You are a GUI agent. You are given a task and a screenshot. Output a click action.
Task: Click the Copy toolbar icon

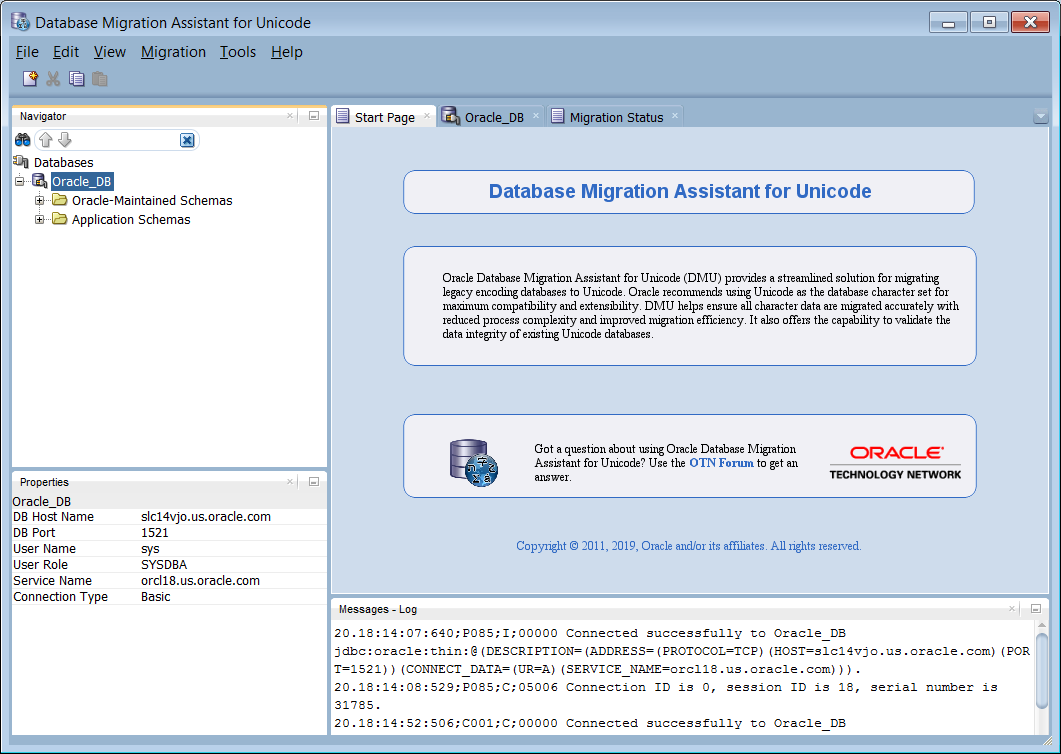click(76, 79)
